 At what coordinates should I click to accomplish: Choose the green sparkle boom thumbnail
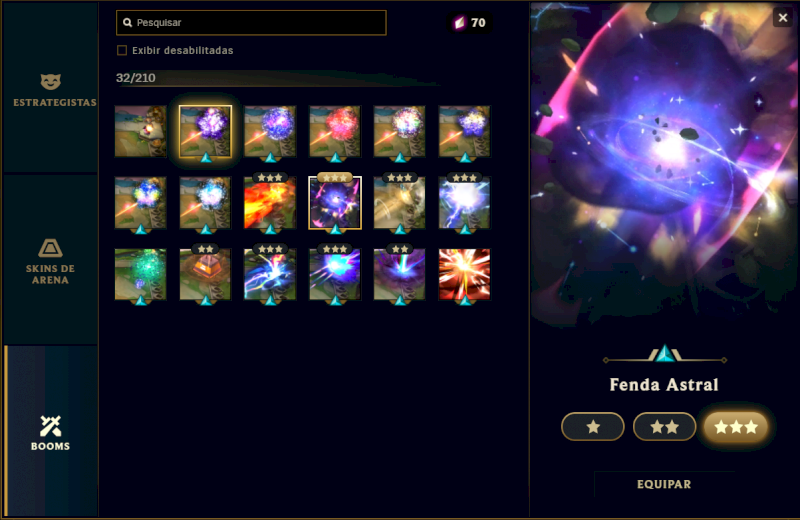[140, 274]
